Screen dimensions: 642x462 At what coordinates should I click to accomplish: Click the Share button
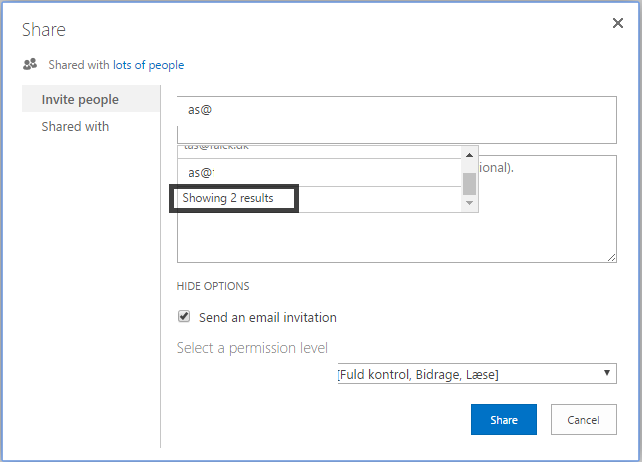coord(504,420)
